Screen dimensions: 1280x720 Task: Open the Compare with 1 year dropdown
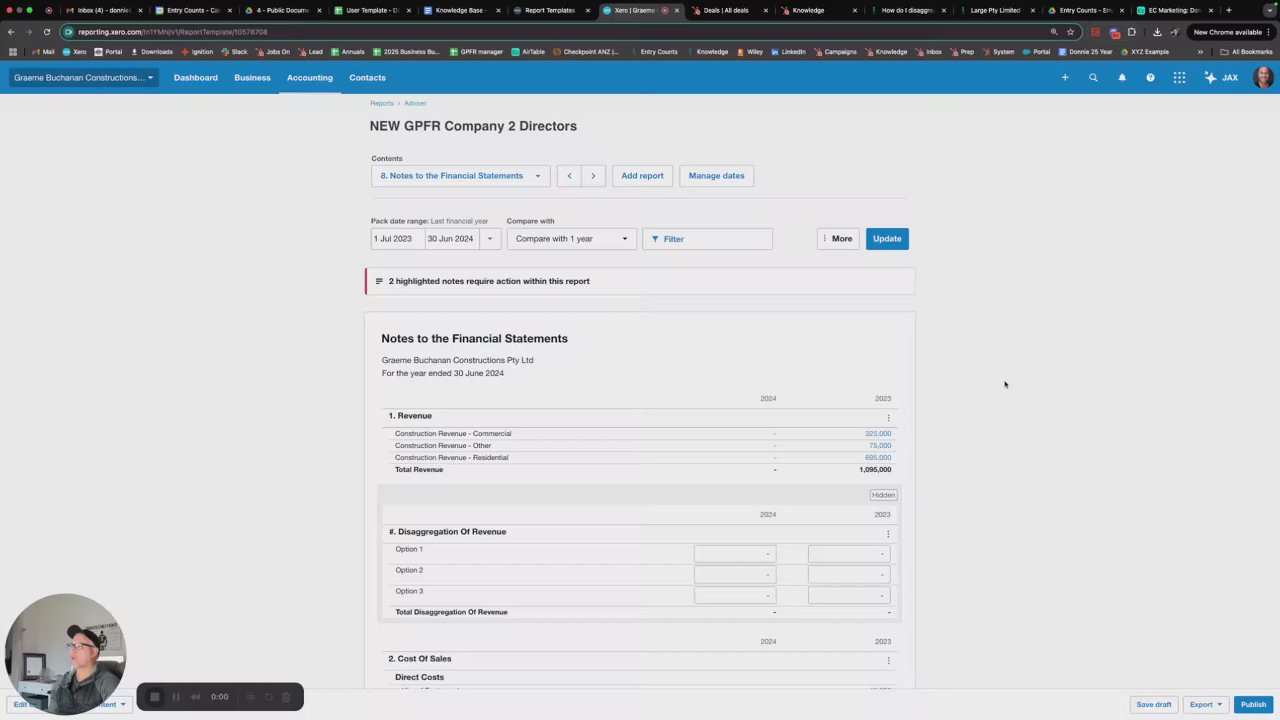tap(571, 239)
